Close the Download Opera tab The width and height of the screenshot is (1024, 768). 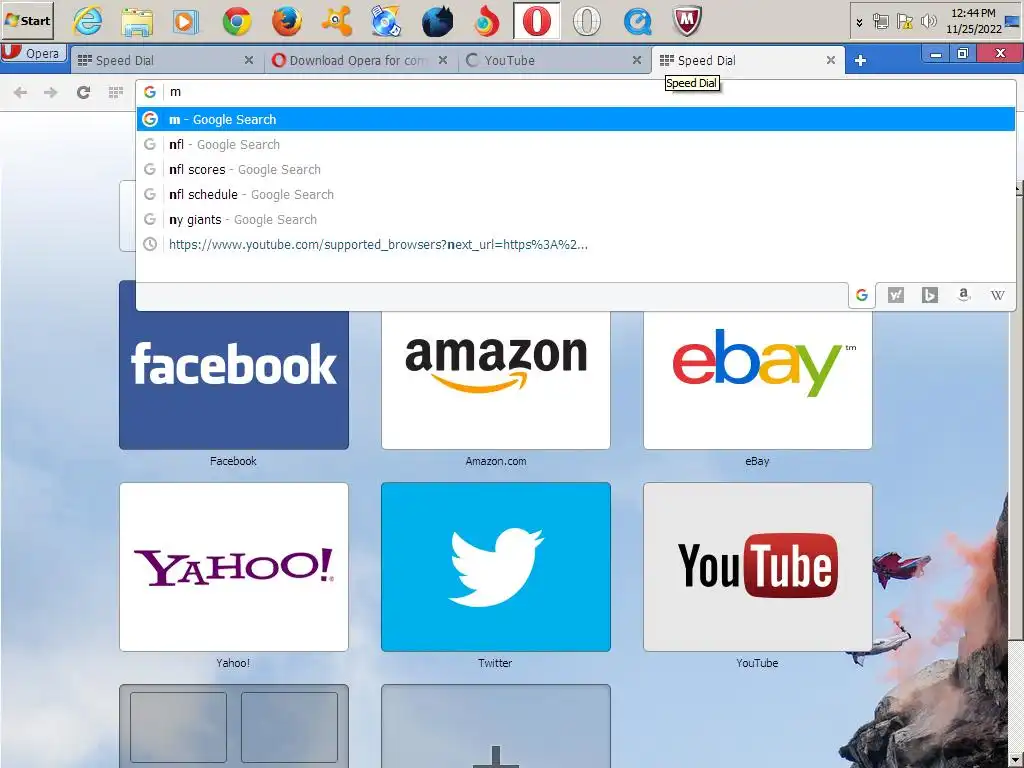(443, 60)
